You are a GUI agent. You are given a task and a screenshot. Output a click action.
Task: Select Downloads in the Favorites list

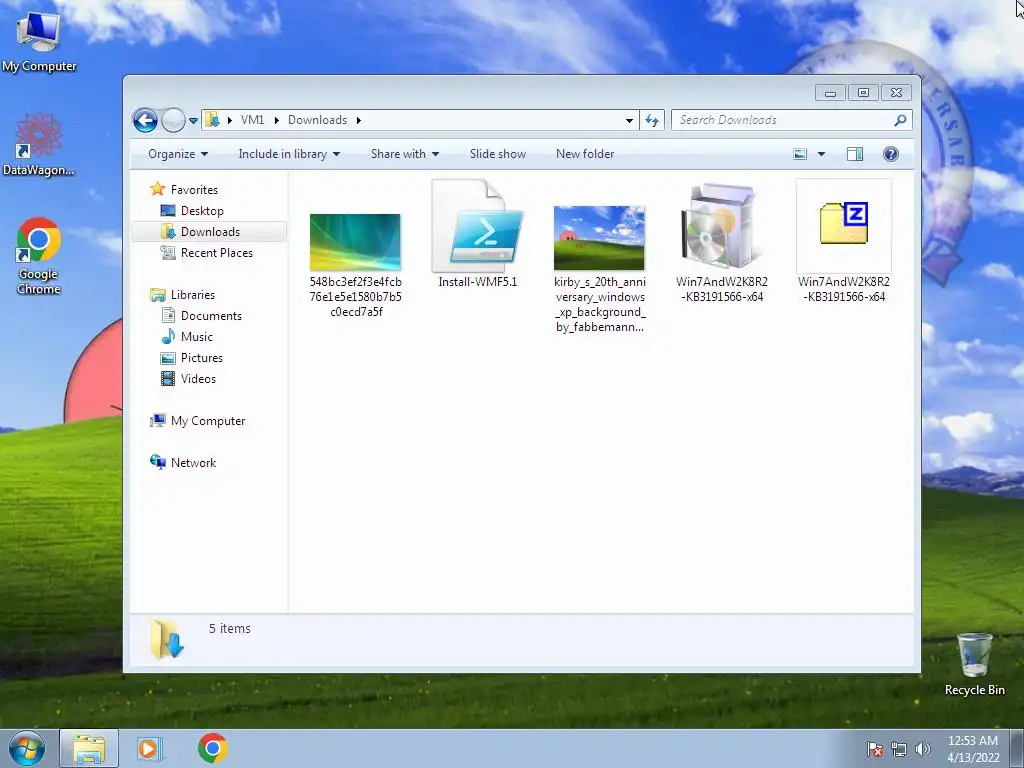(210, 232)
